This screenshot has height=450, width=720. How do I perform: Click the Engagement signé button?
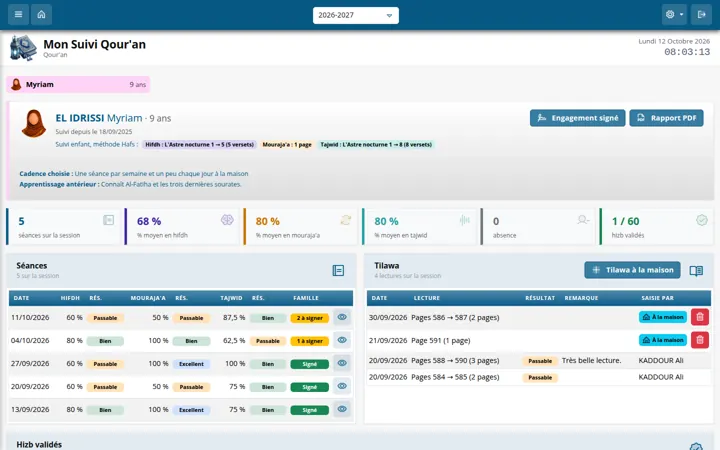(577, 118)
